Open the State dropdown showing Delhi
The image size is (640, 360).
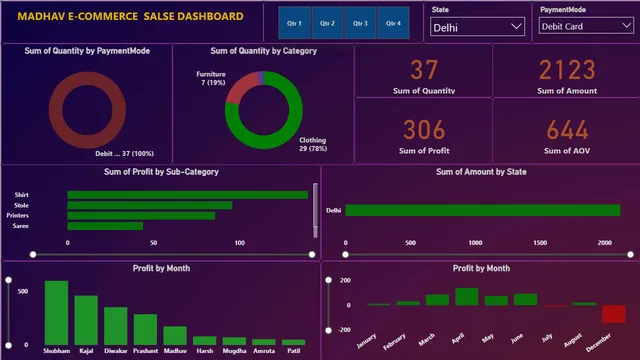tap(477, 27)
